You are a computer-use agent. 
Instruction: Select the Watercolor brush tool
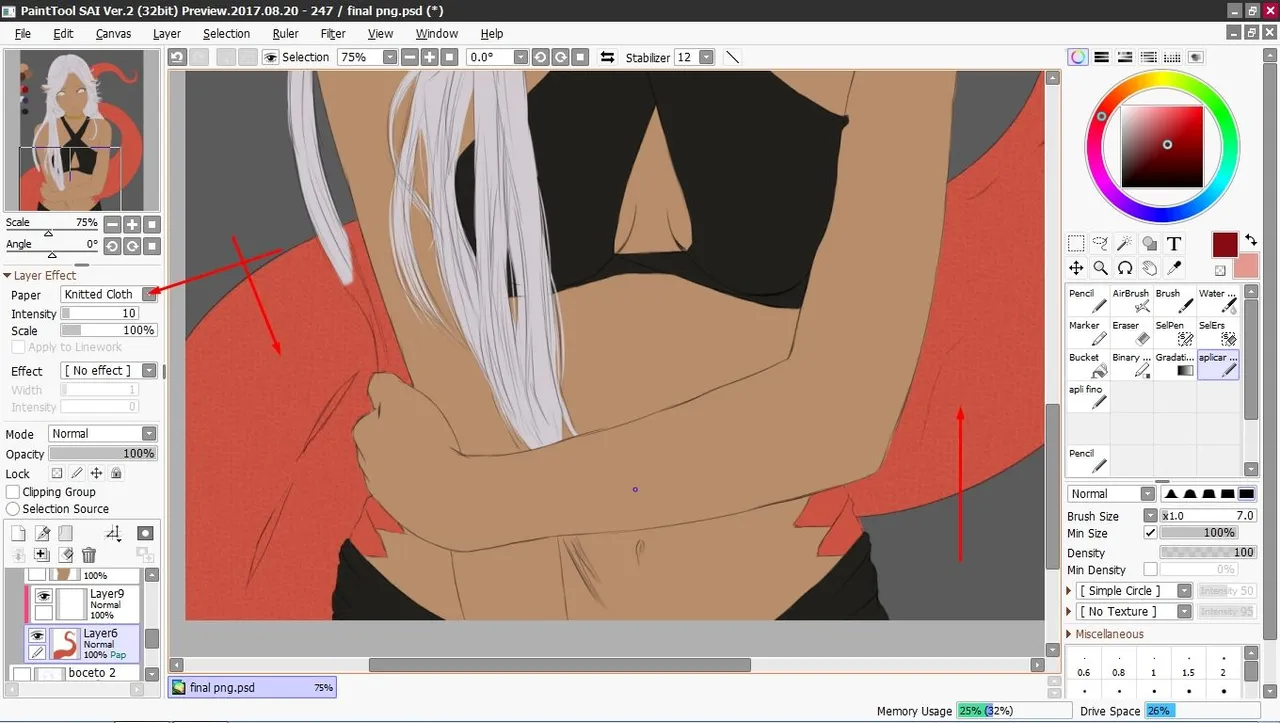[x=1218, y=301]
